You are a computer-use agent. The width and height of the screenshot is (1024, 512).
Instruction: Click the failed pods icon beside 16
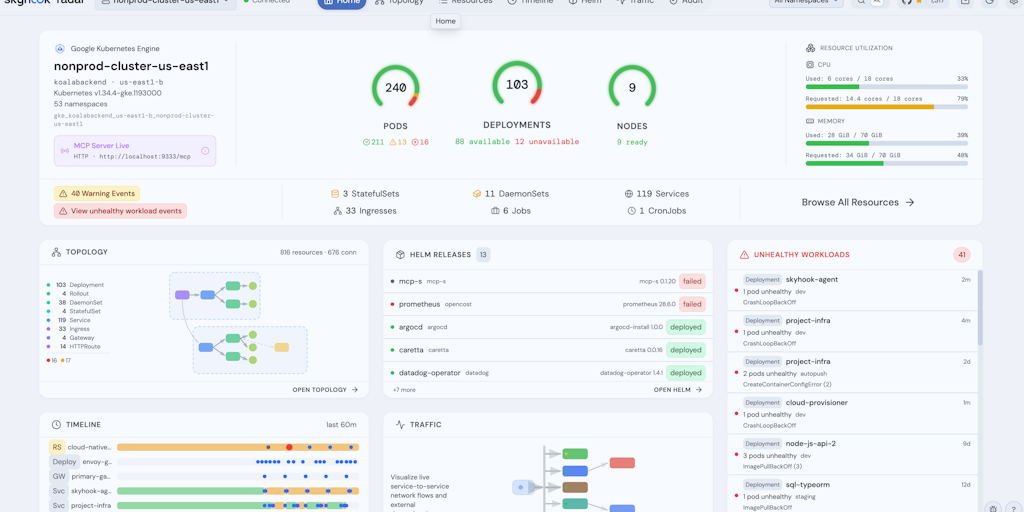415,142
